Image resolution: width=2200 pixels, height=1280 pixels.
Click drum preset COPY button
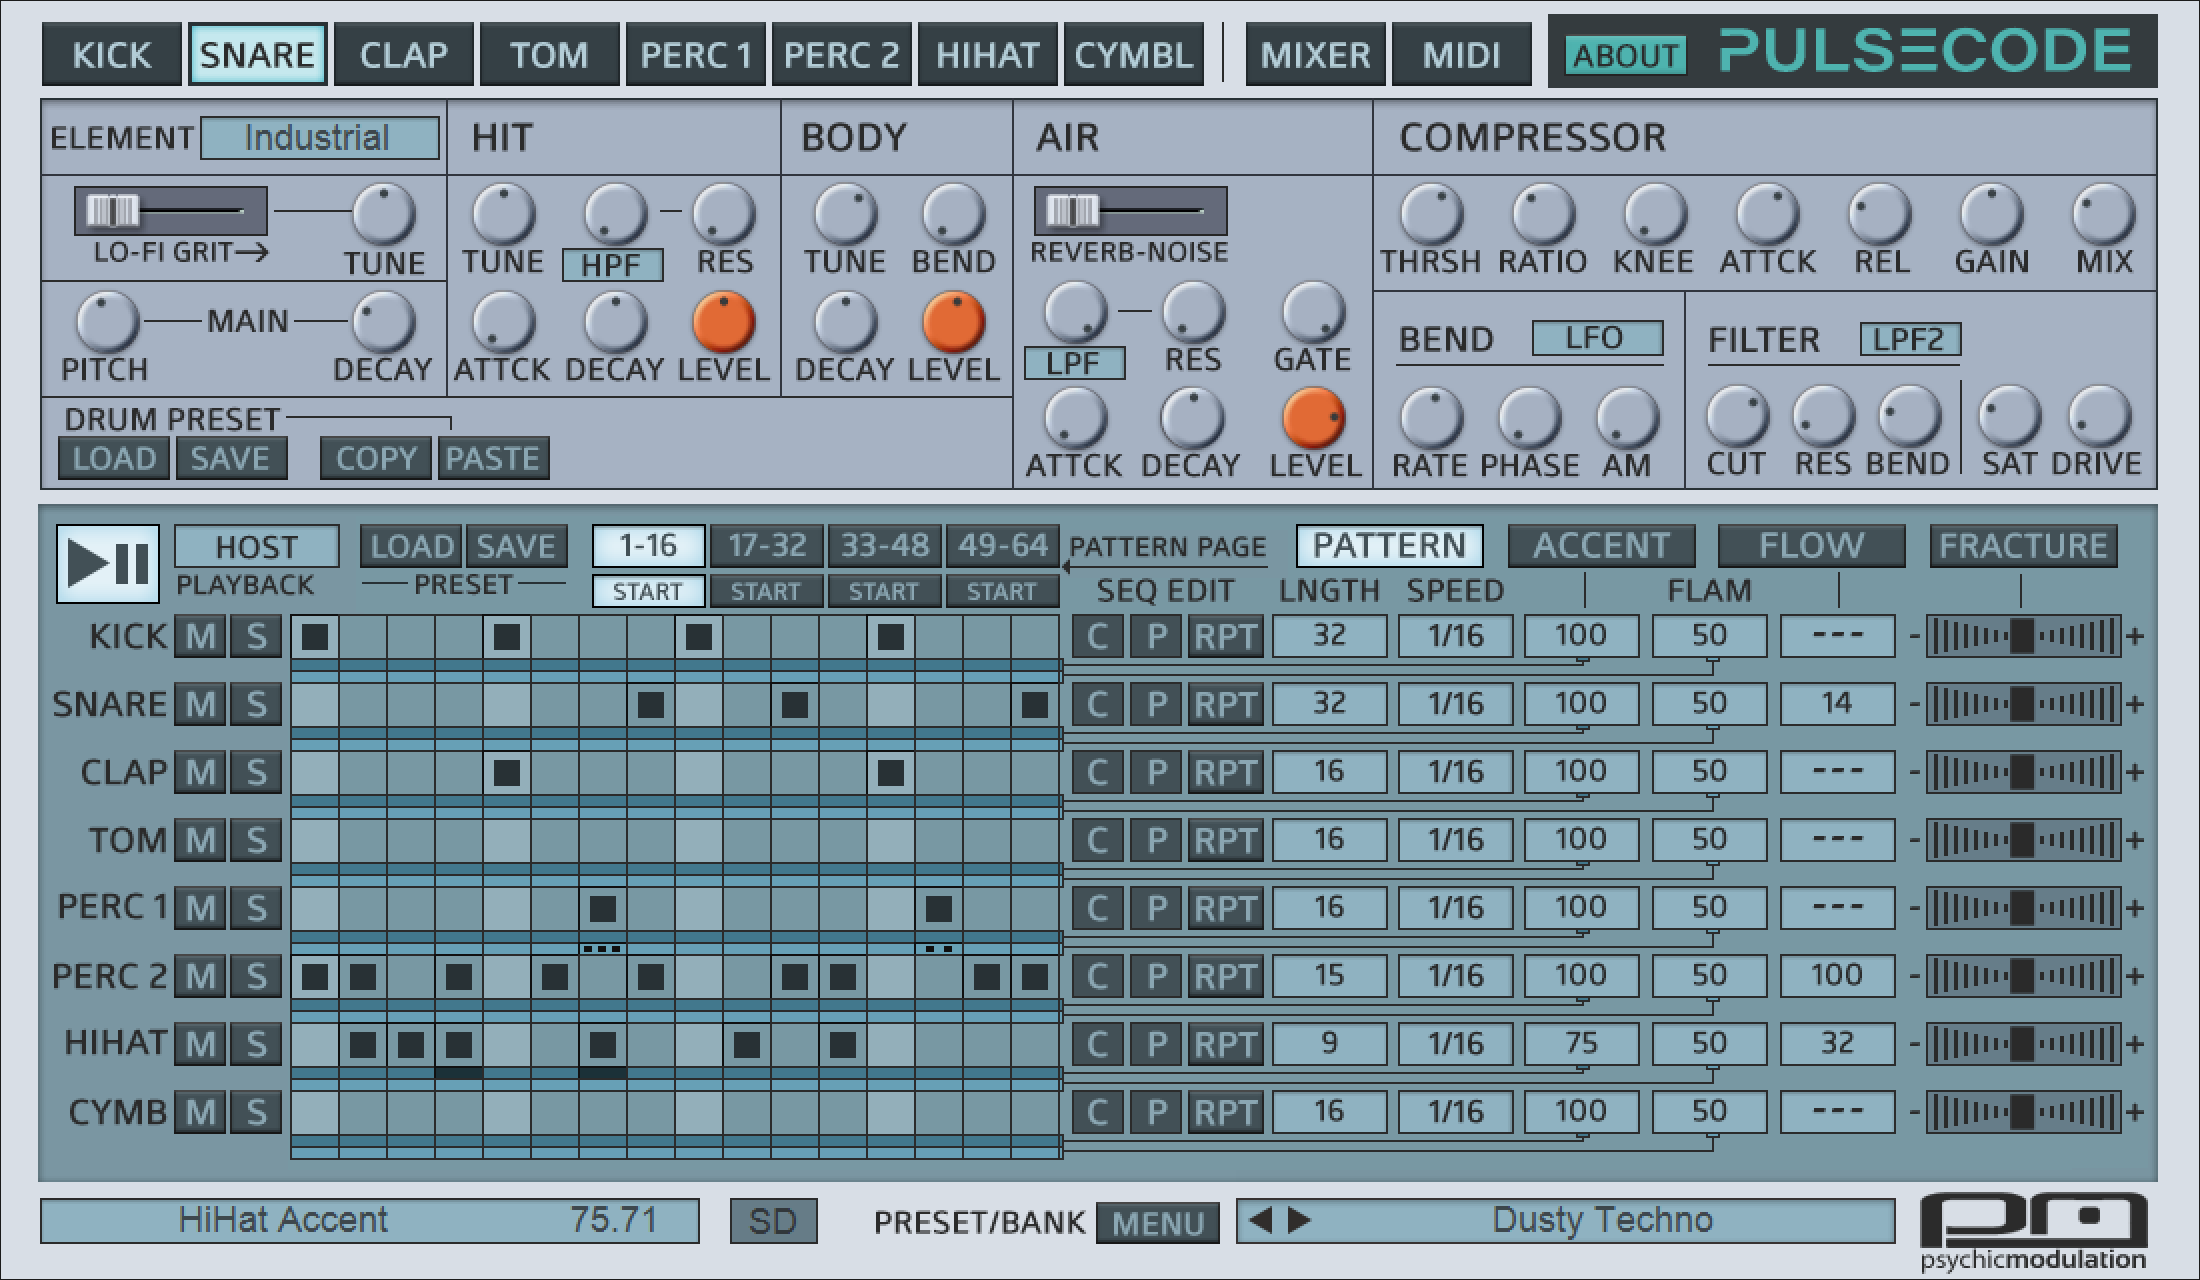(376, 458)
